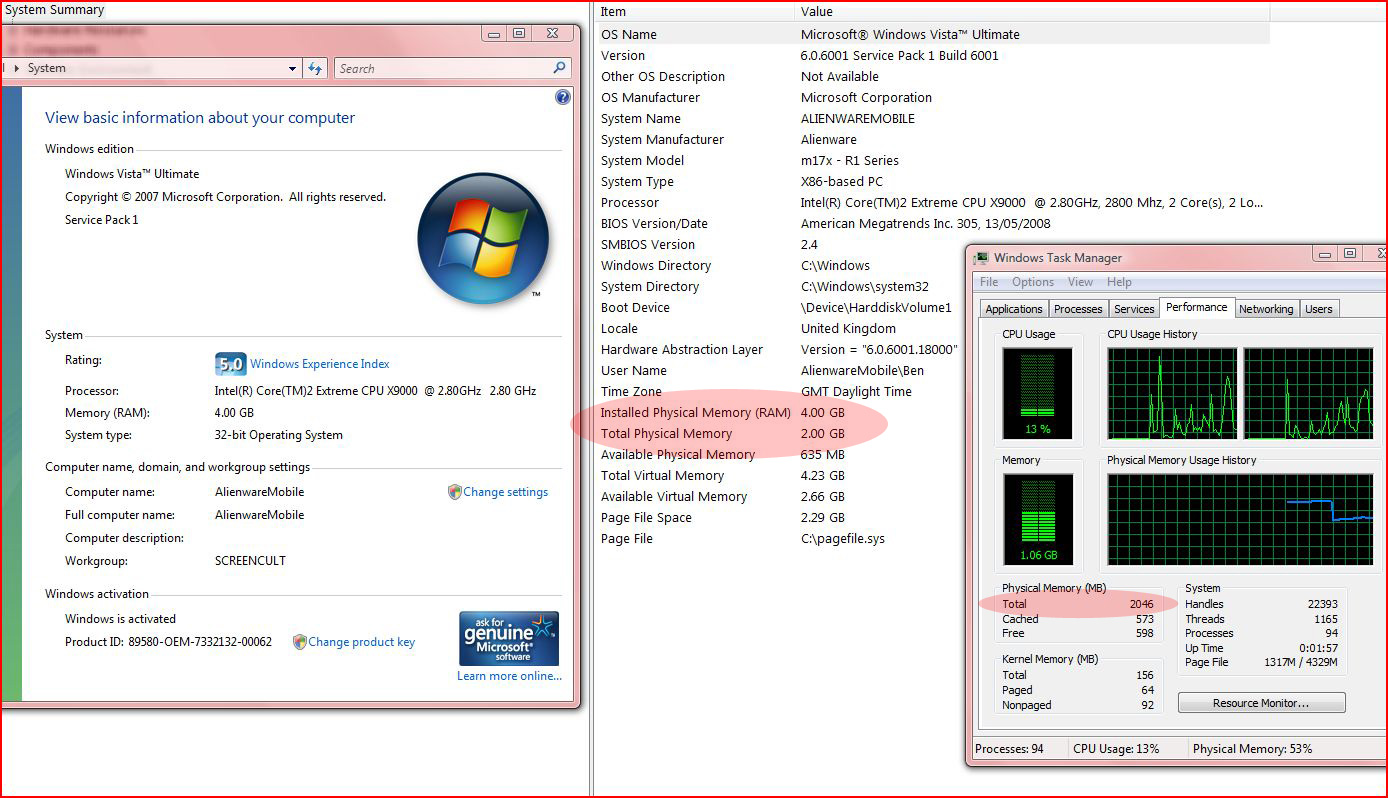Switch to the Processes tab

coord(1078,309)
